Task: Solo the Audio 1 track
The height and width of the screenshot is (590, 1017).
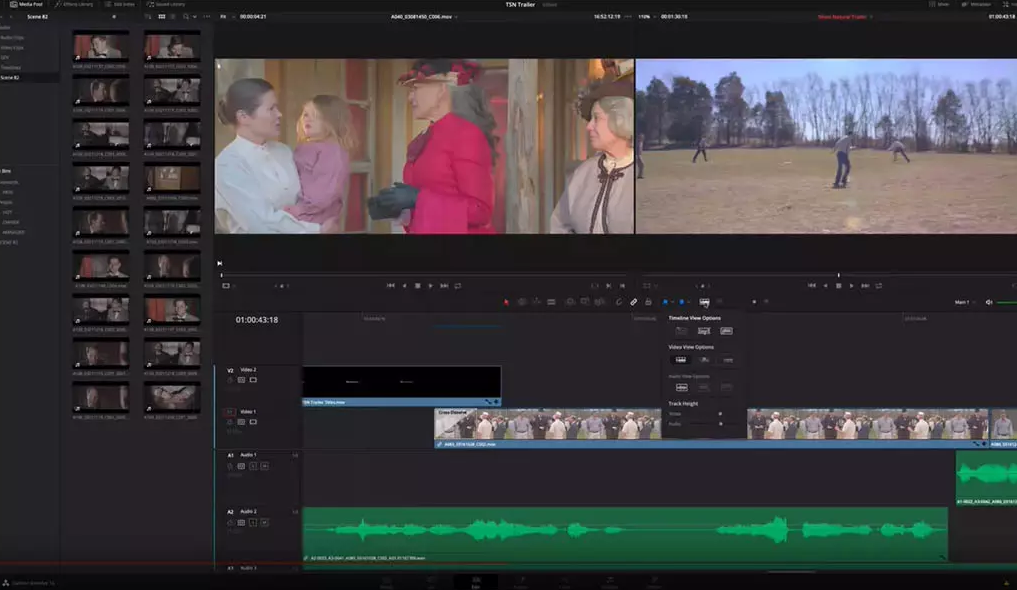Action: click(x=253, y=466)
